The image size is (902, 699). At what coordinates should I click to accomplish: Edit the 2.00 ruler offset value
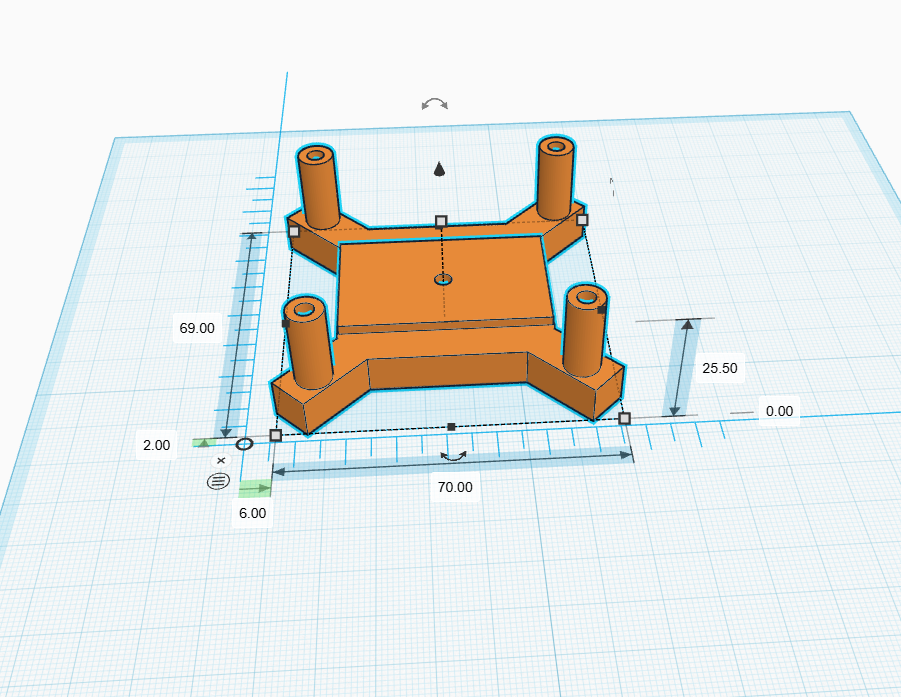pyautogui.click(x=156, y=445)
